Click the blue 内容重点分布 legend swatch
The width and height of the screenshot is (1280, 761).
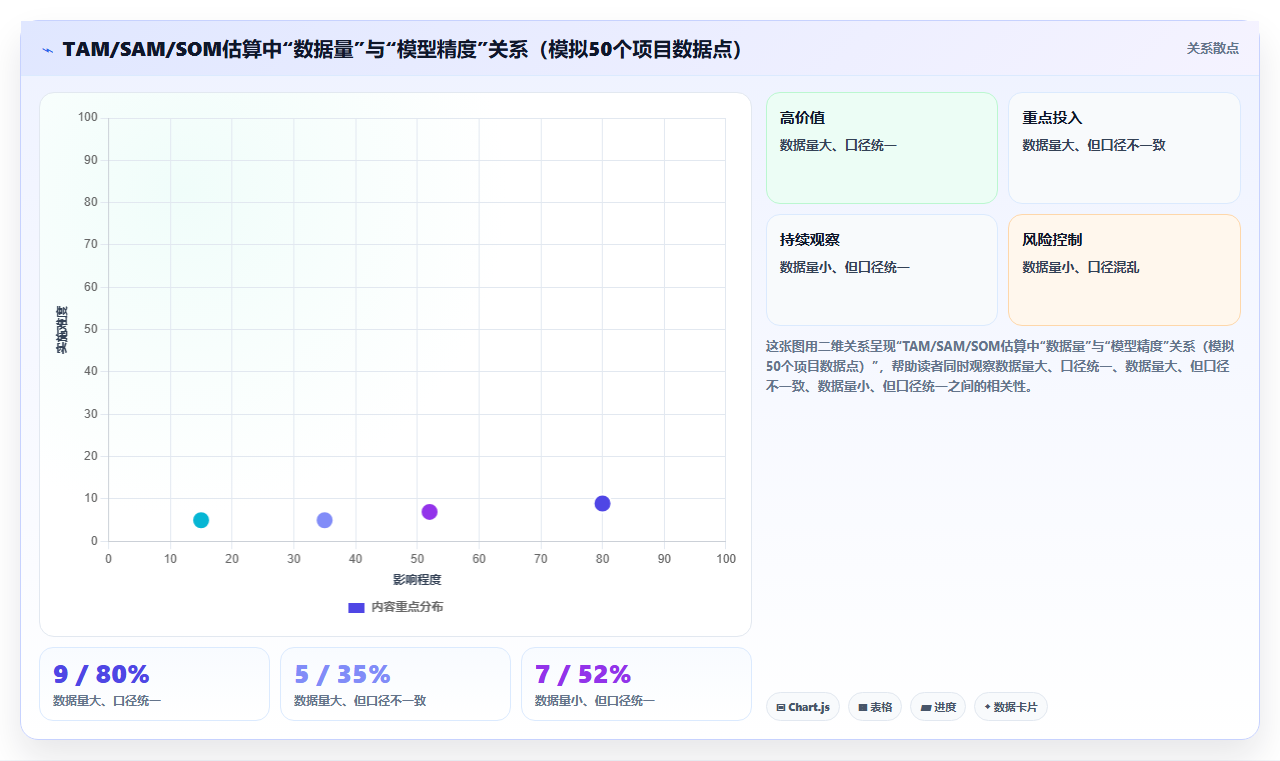(x=356, y=607)
